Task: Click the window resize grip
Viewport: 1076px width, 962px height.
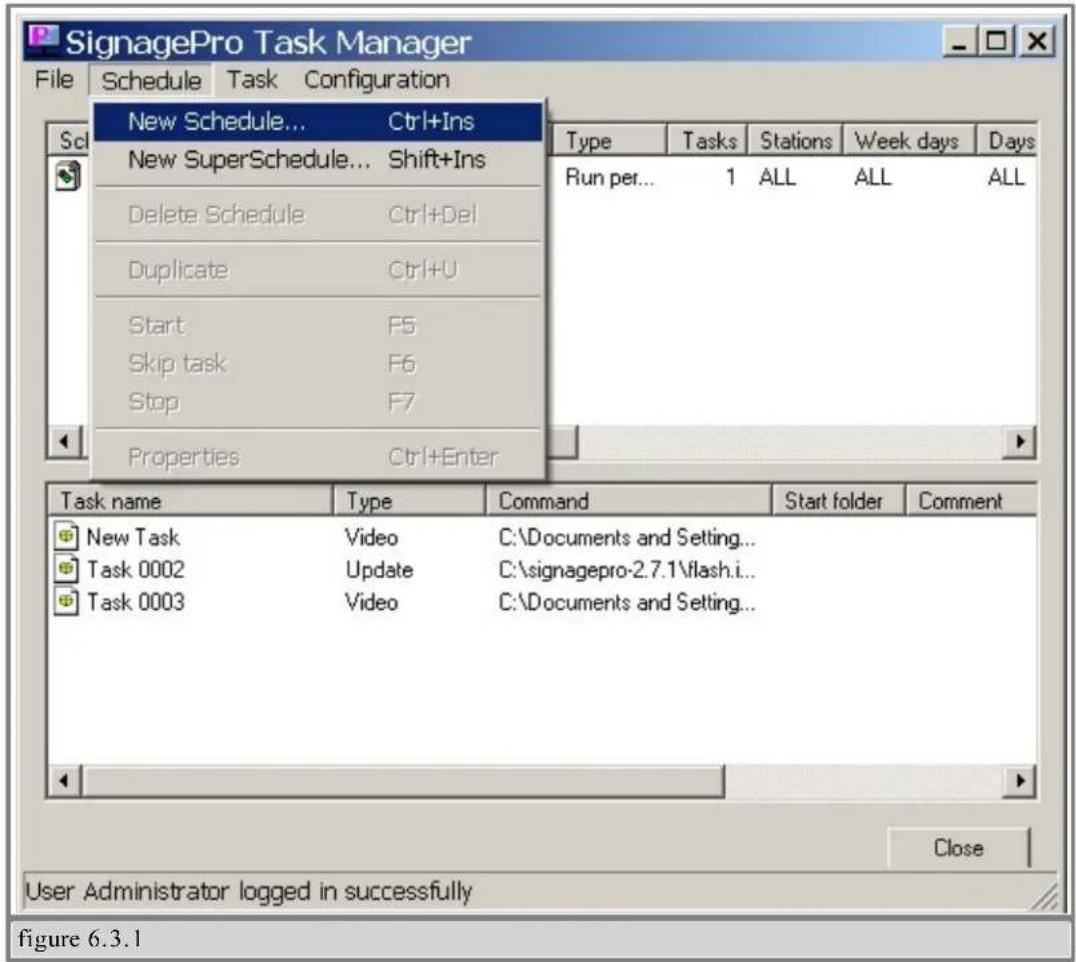Action: 1045,897
